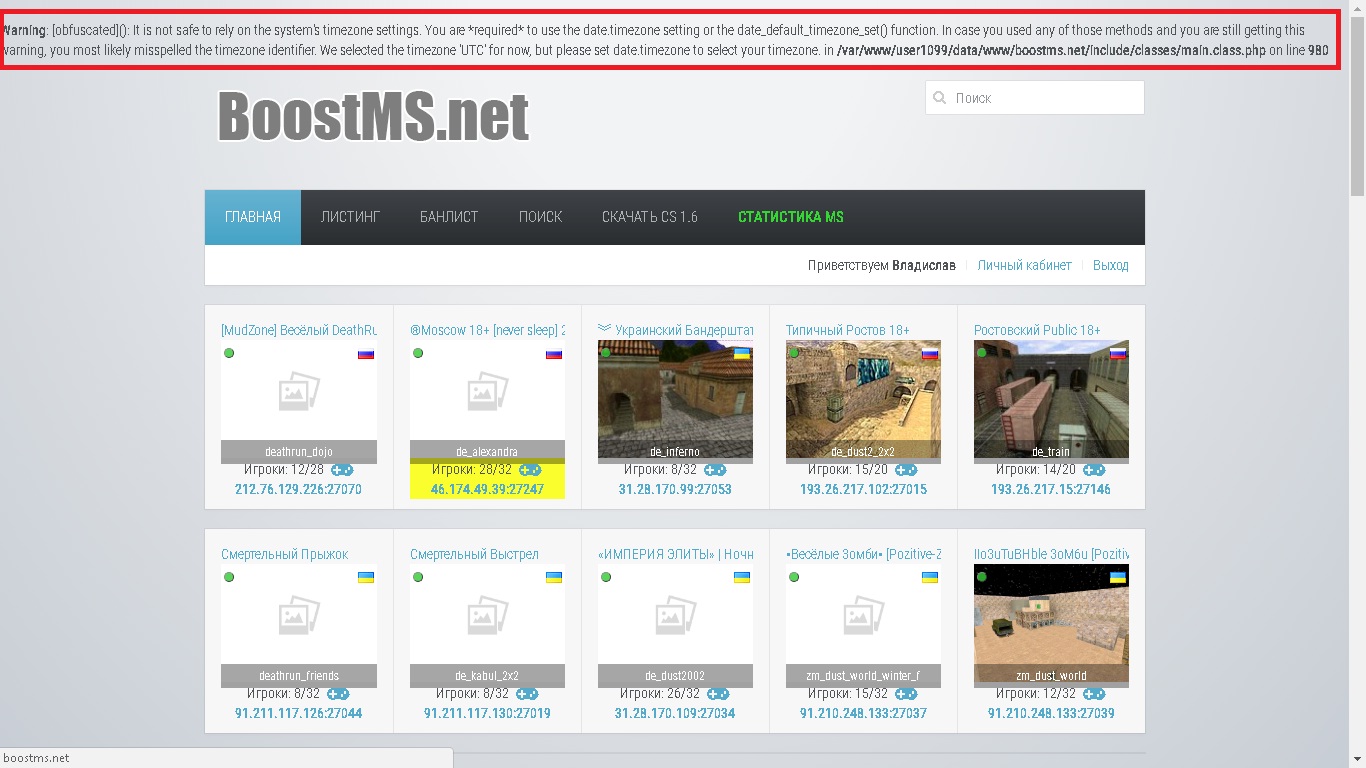Open the Смертельный Прыжок server title
This screenshot has width=1366, height=768.
pos(285,554)
